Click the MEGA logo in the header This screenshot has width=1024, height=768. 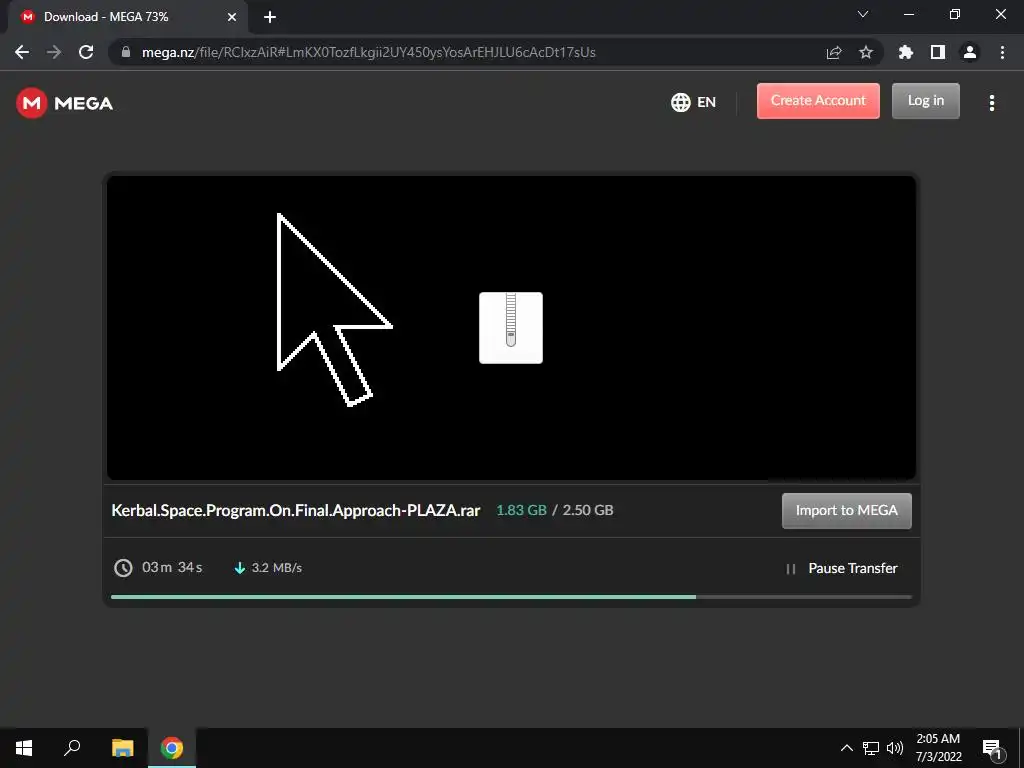coord(65,103)
